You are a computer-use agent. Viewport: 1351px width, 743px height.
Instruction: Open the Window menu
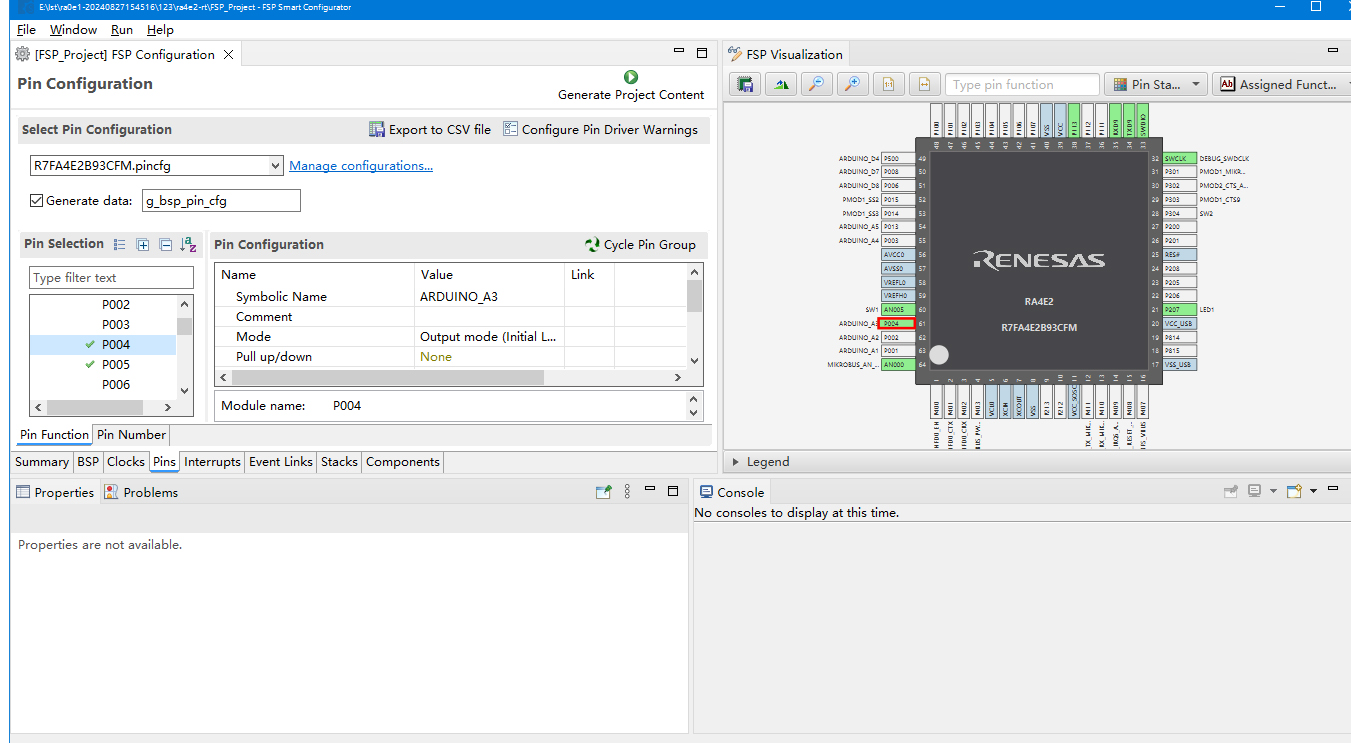74,30
